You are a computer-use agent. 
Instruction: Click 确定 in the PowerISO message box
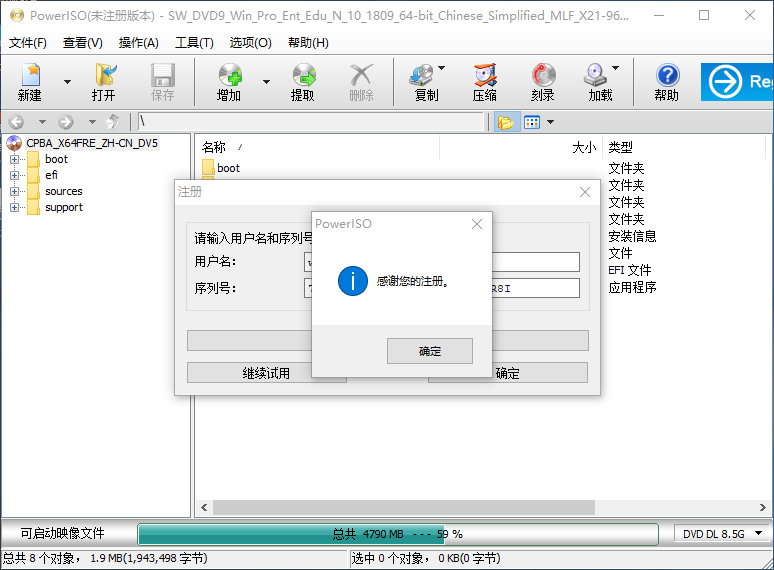click(x=429, y=351)
